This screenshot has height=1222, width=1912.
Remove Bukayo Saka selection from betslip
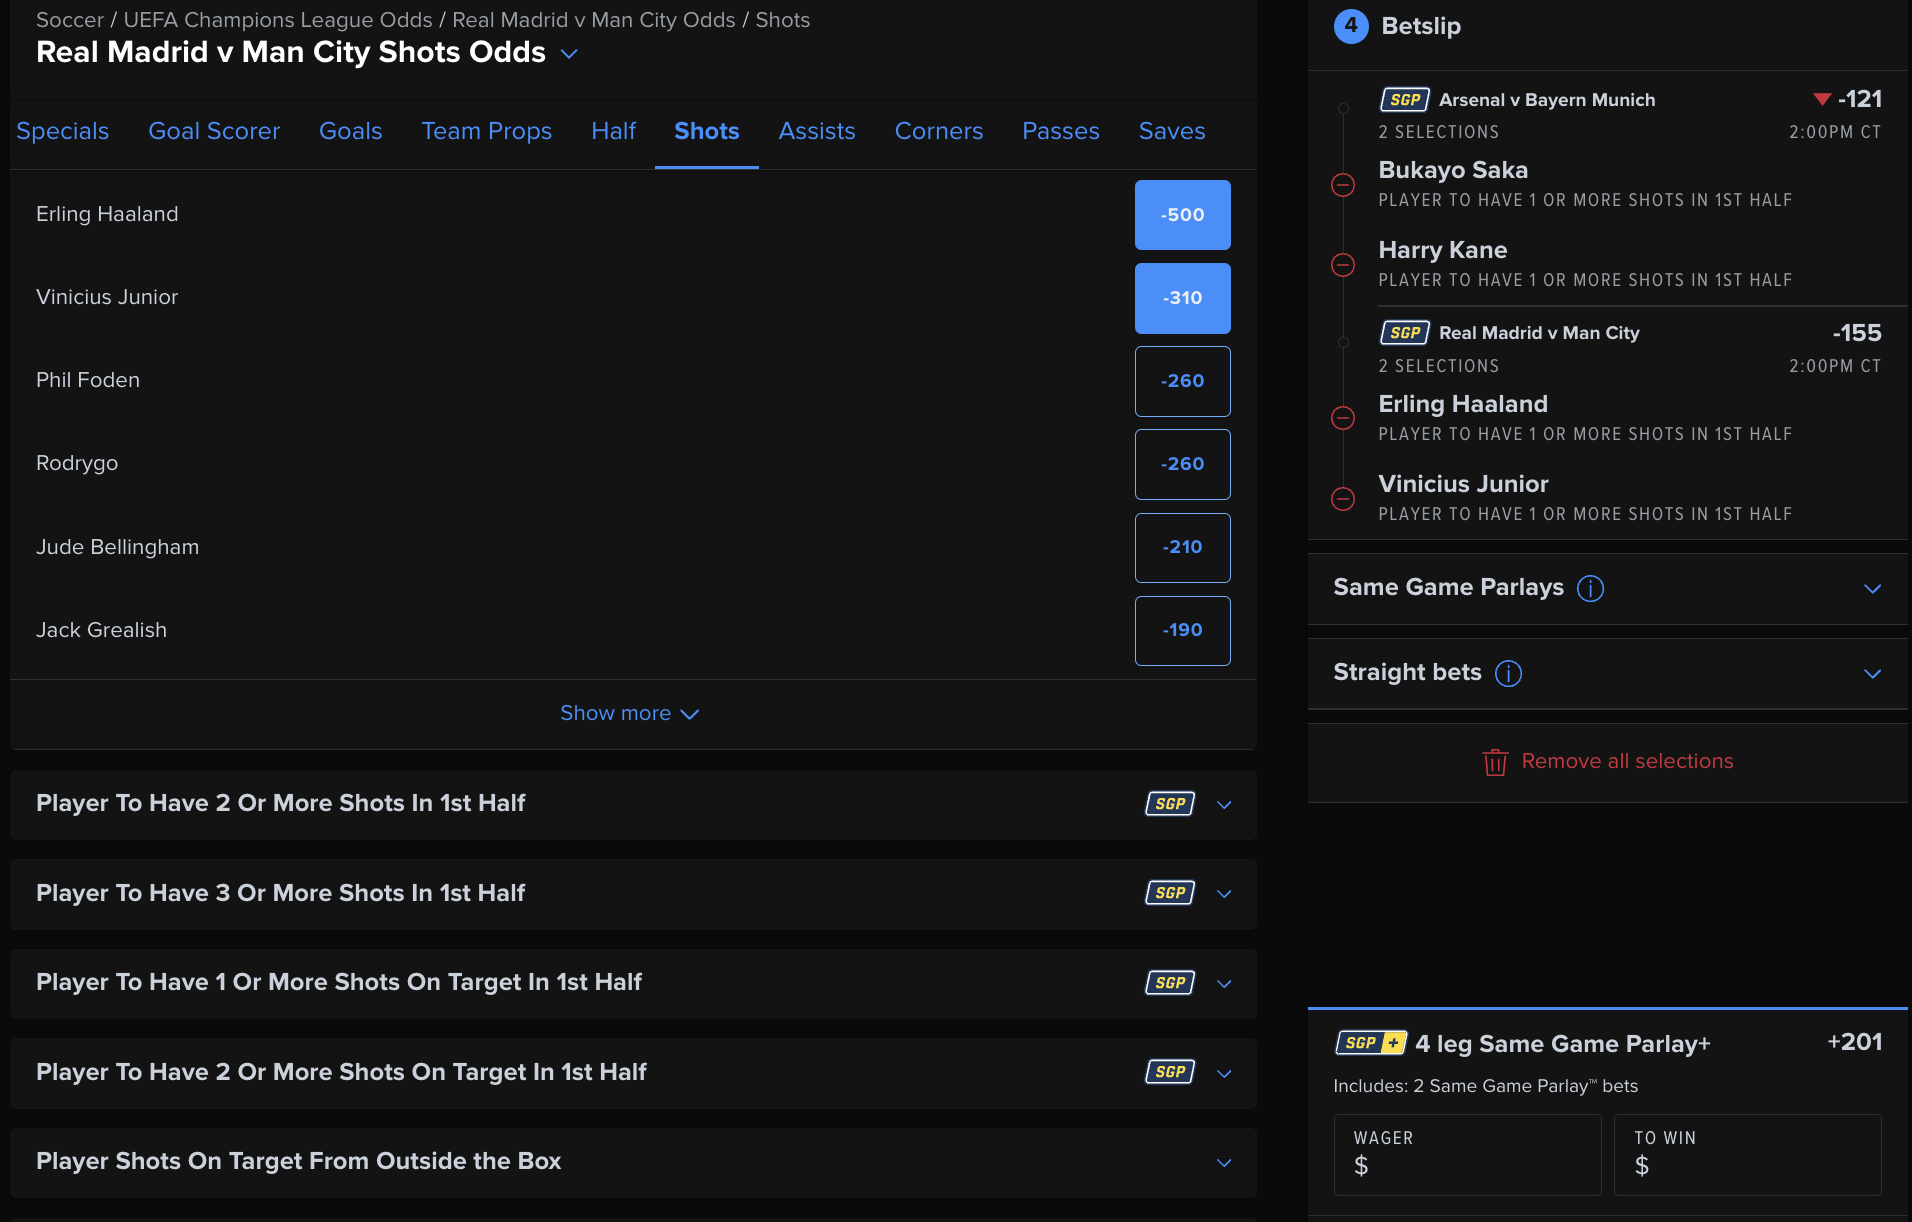click(1343, 185)
